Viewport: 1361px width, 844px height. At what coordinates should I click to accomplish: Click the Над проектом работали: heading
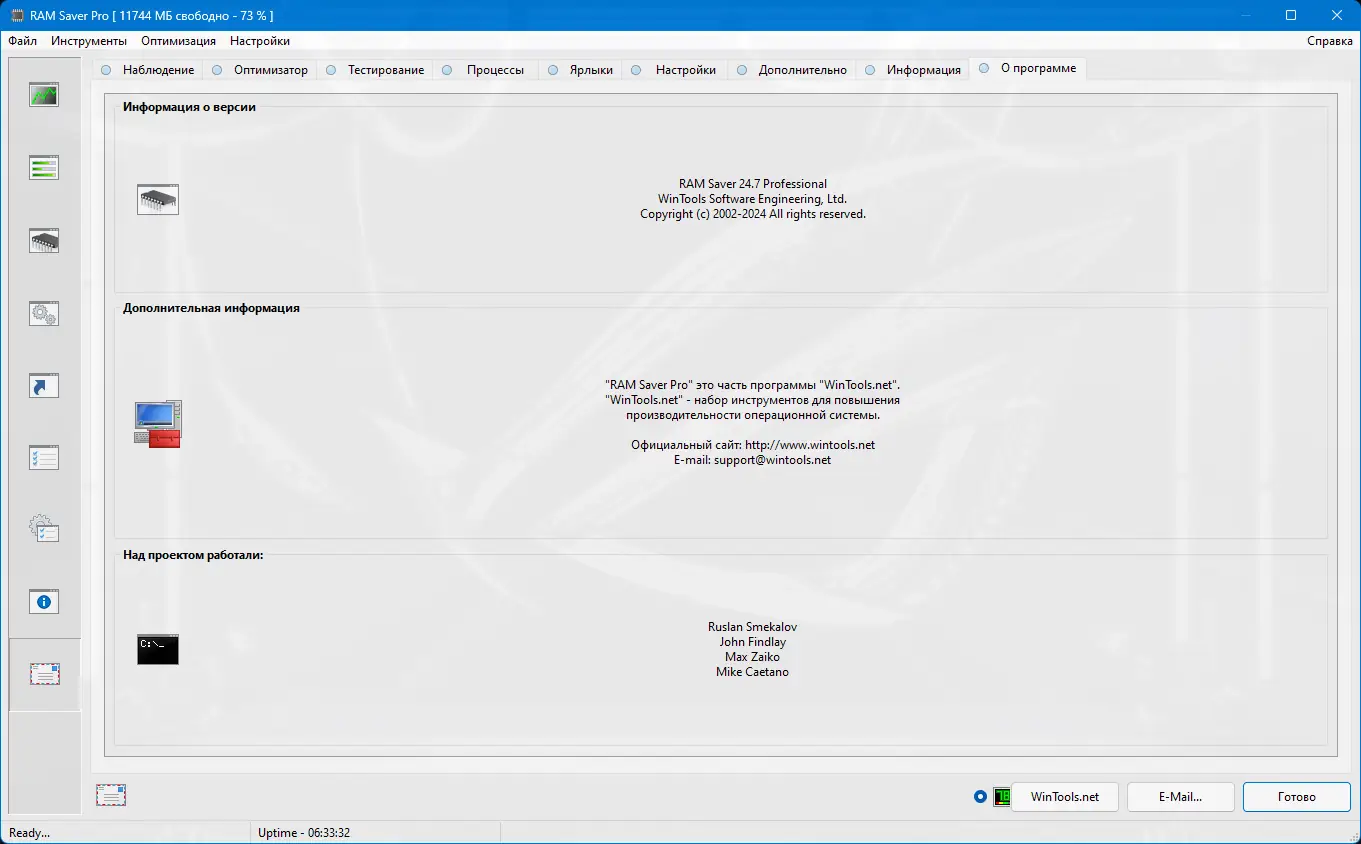(x=193, y=555)
